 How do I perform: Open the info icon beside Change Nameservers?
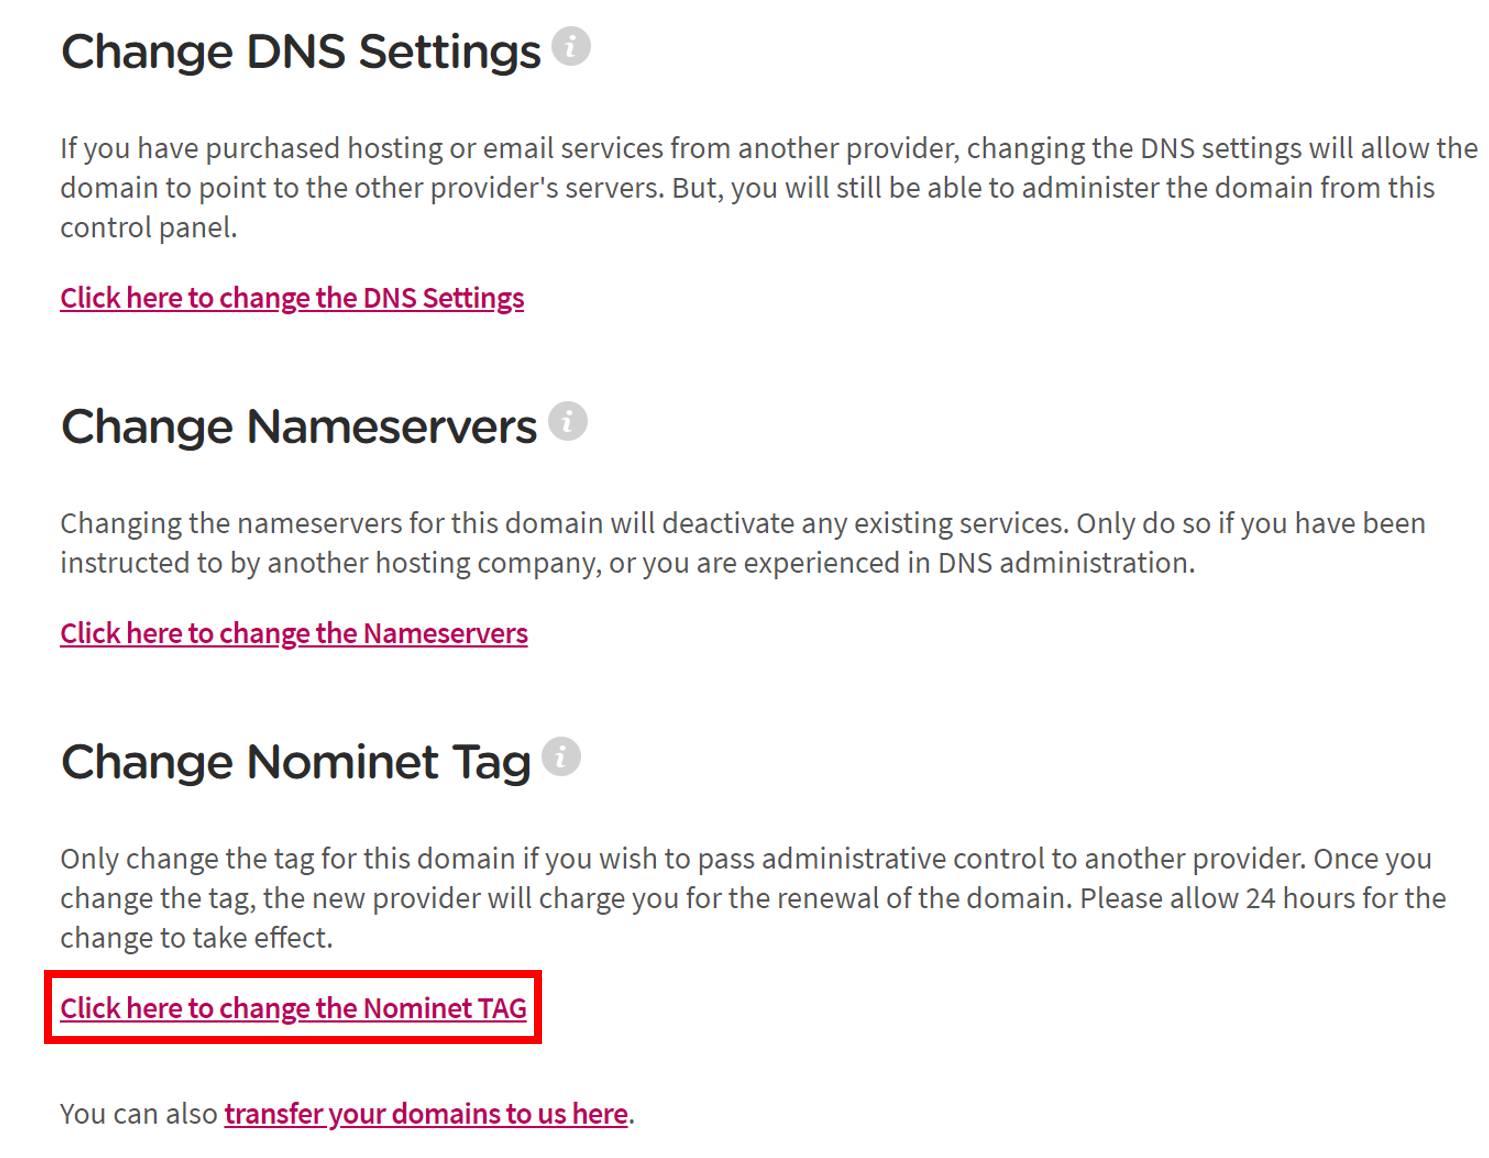[x=568, y=421]
